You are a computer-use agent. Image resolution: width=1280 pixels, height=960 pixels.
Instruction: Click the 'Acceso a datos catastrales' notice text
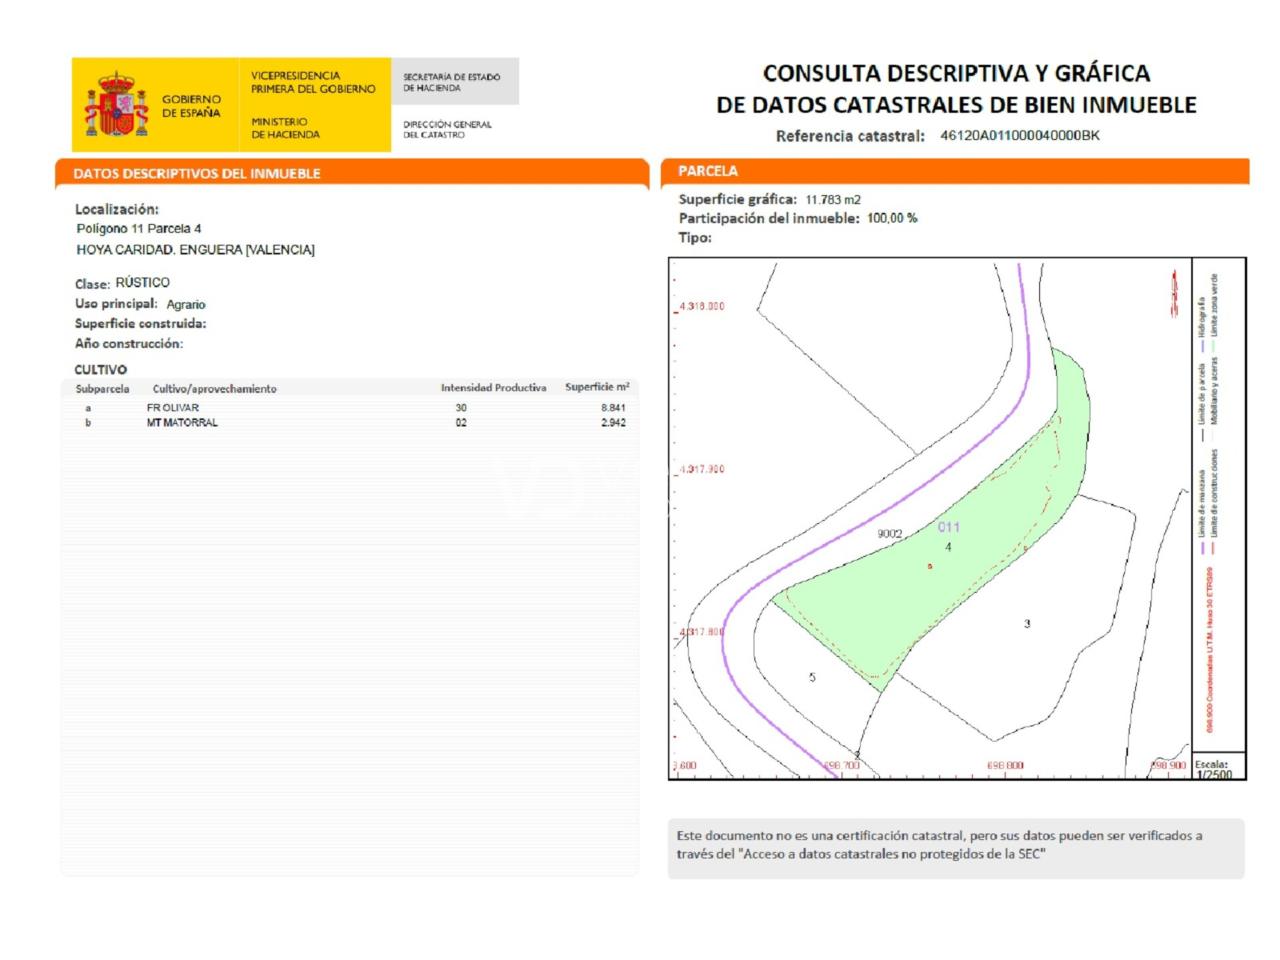[x=940, y=845]
